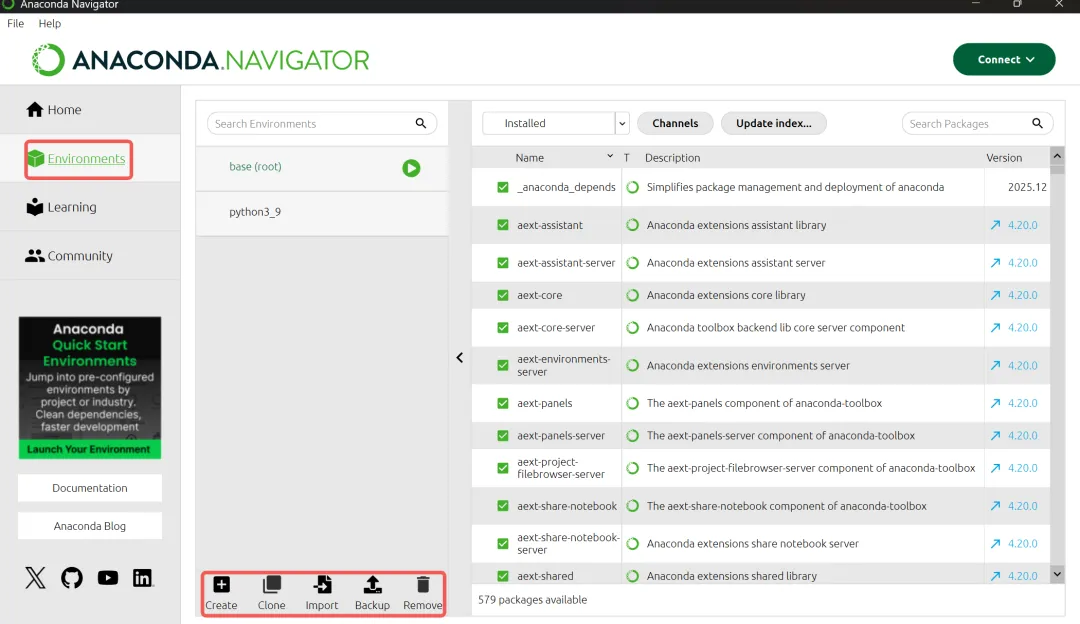The height and width of the screenshot is (624, 1080).
Task: Click the Version column header
Action: (1004, 158)
